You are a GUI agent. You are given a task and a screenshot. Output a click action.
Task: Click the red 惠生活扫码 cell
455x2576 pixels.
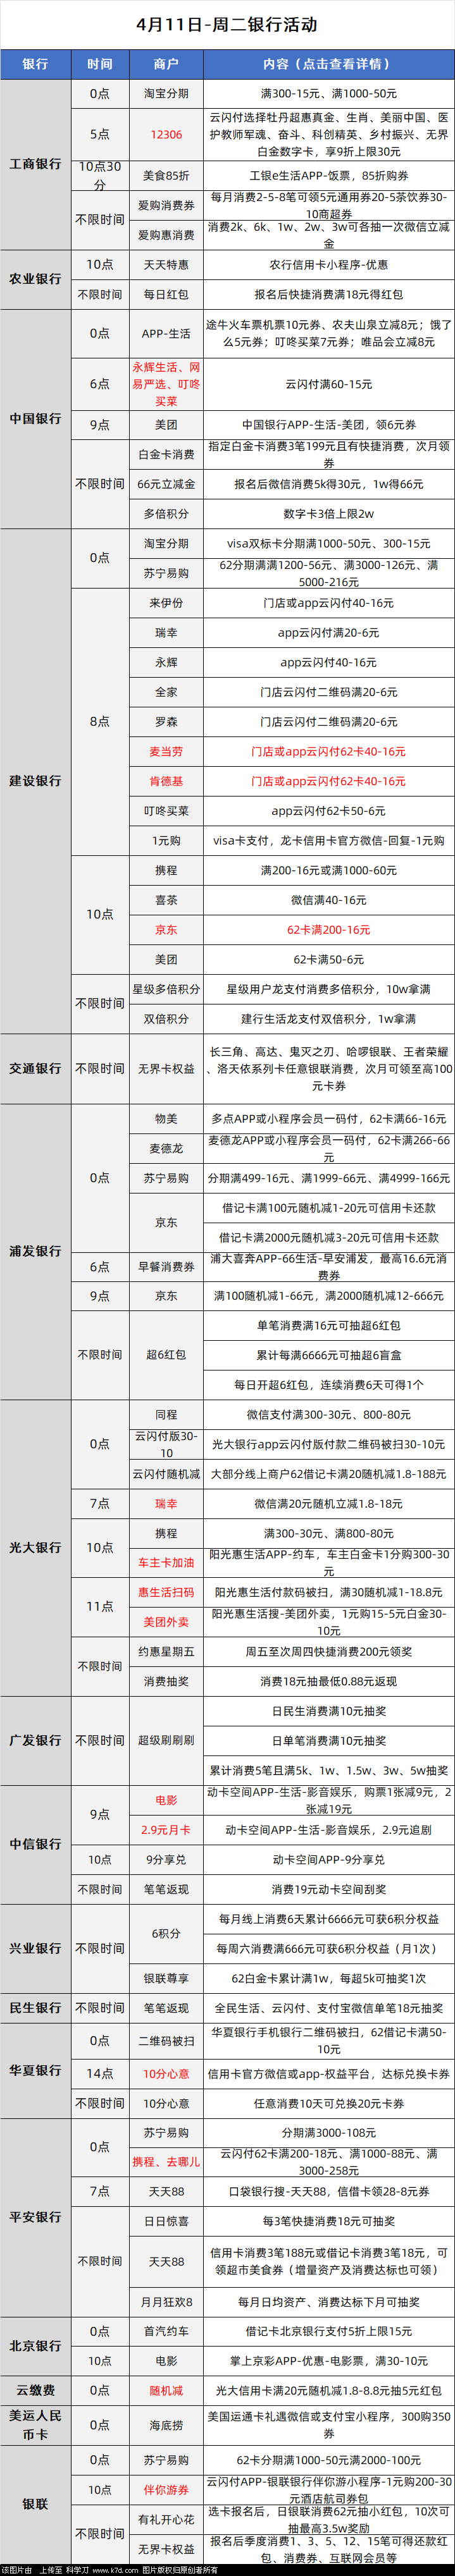(166, 1593)
